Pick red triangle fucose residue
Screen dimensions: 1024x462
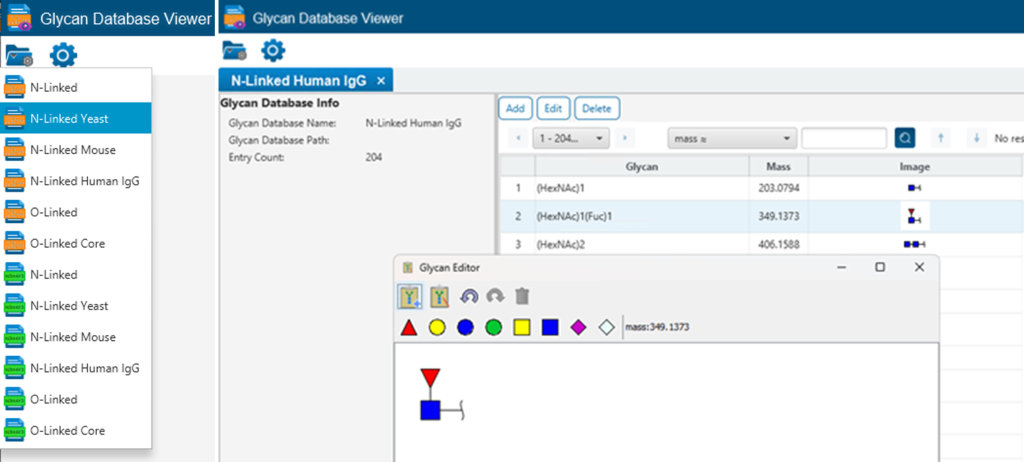coord(409,327)
